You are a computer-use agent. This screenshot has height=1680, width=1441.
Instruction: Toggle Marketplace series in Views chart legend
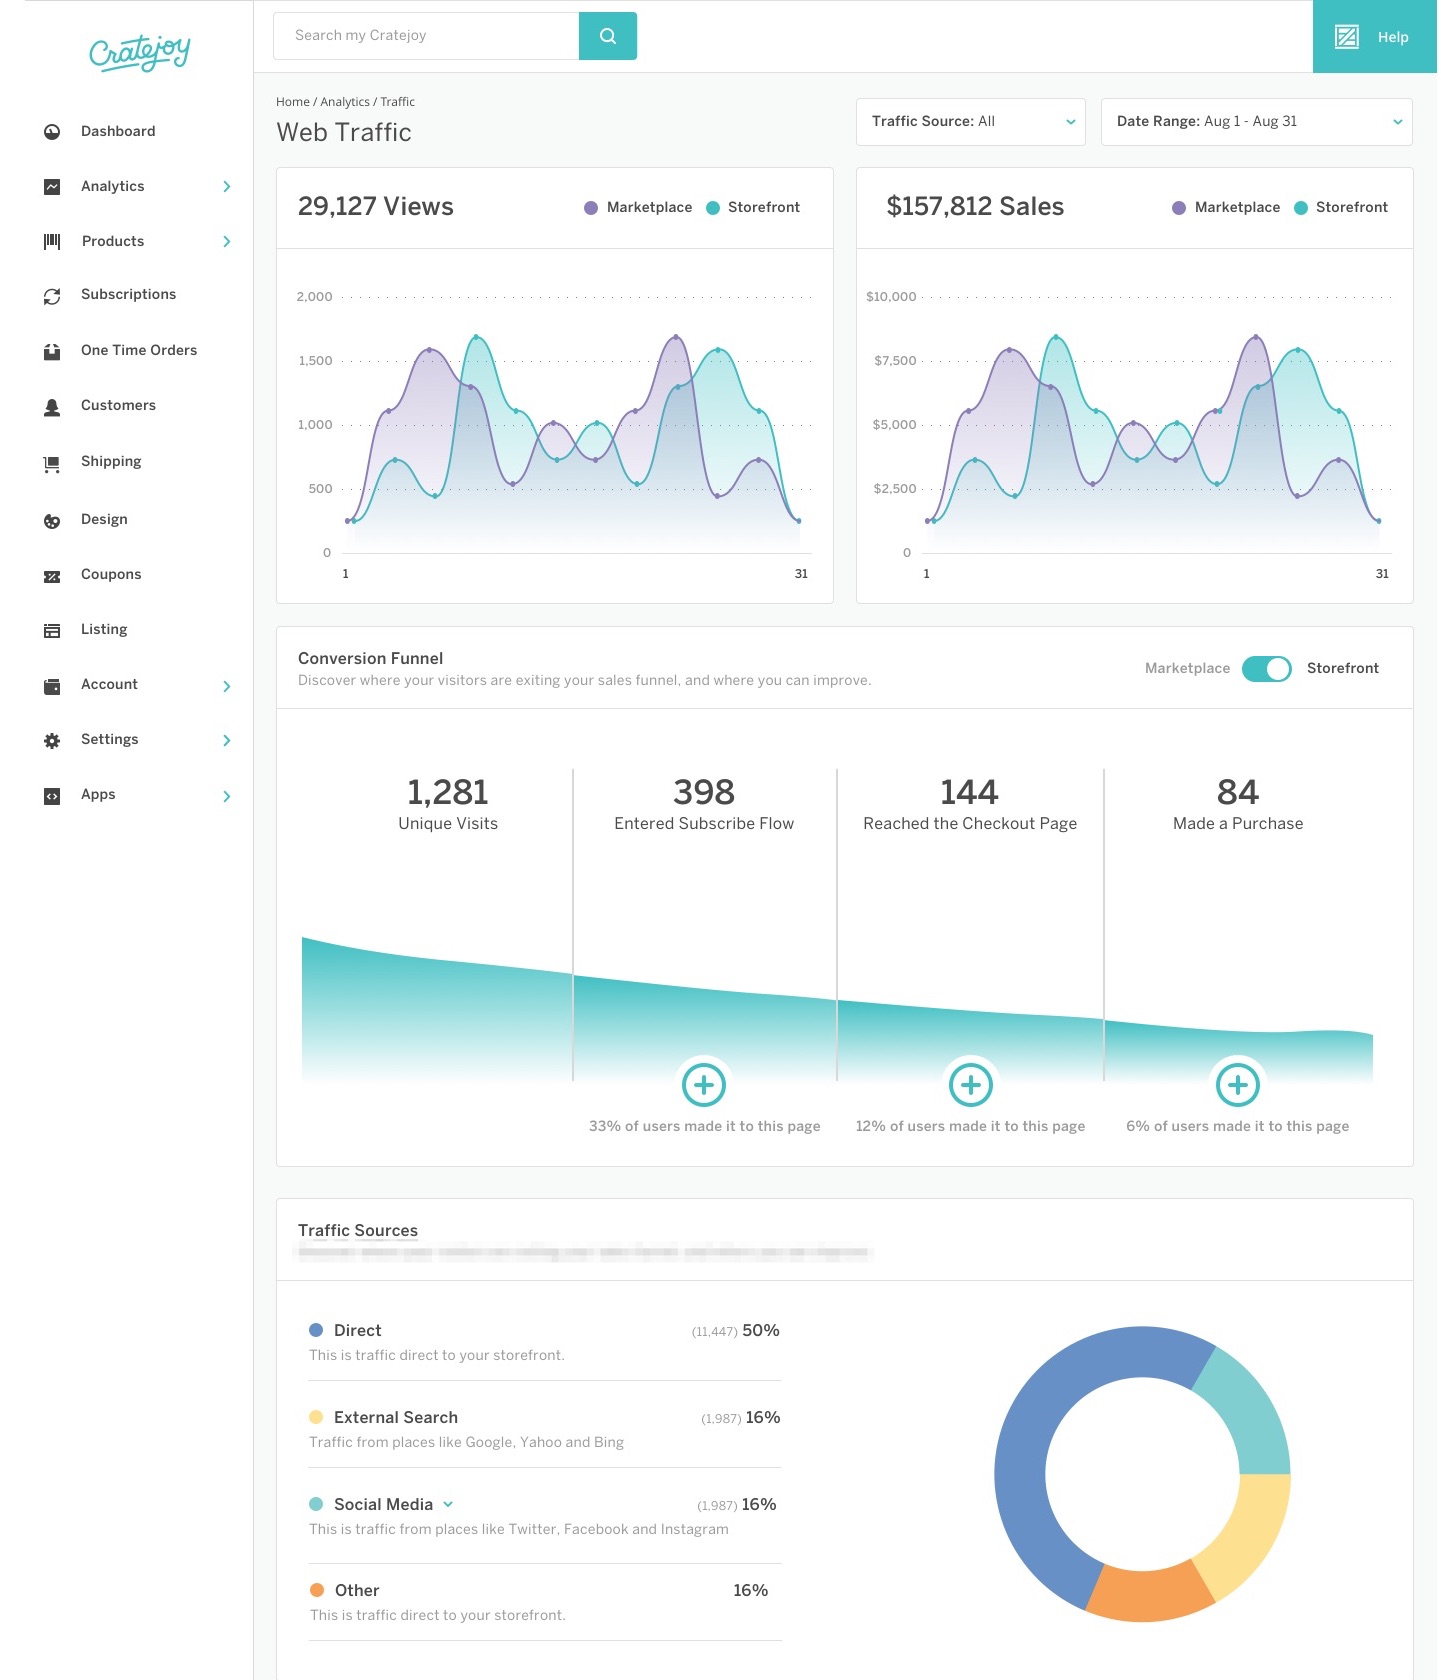coord(638,208)
